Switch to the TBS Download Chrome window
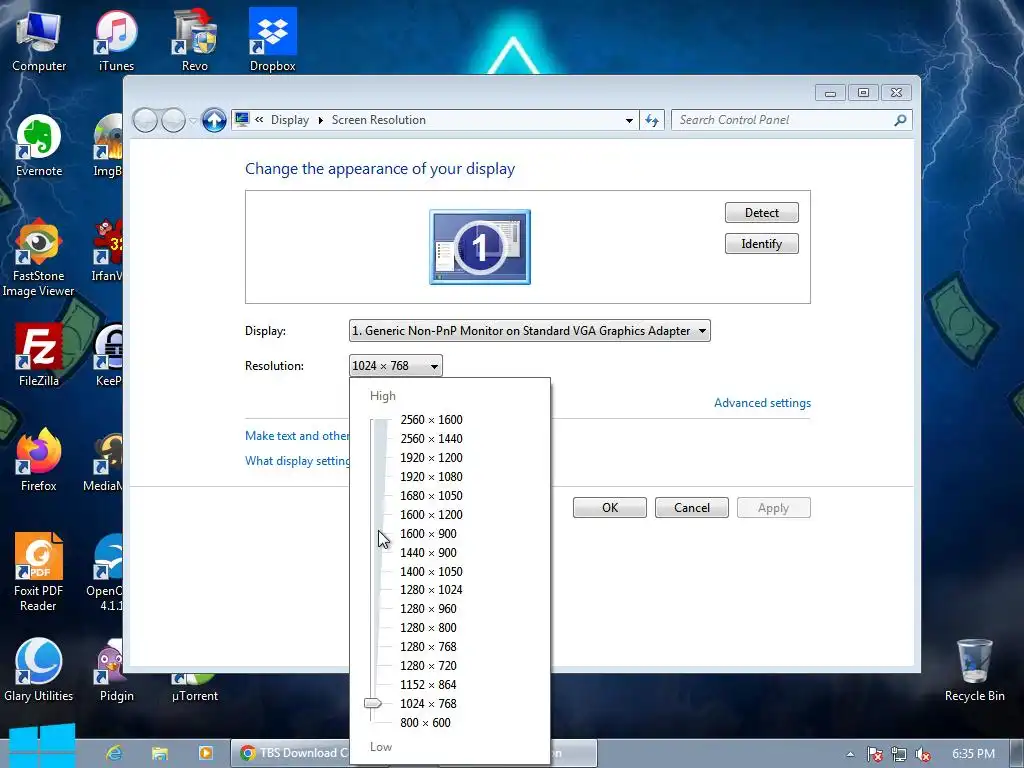 (291, 753)
